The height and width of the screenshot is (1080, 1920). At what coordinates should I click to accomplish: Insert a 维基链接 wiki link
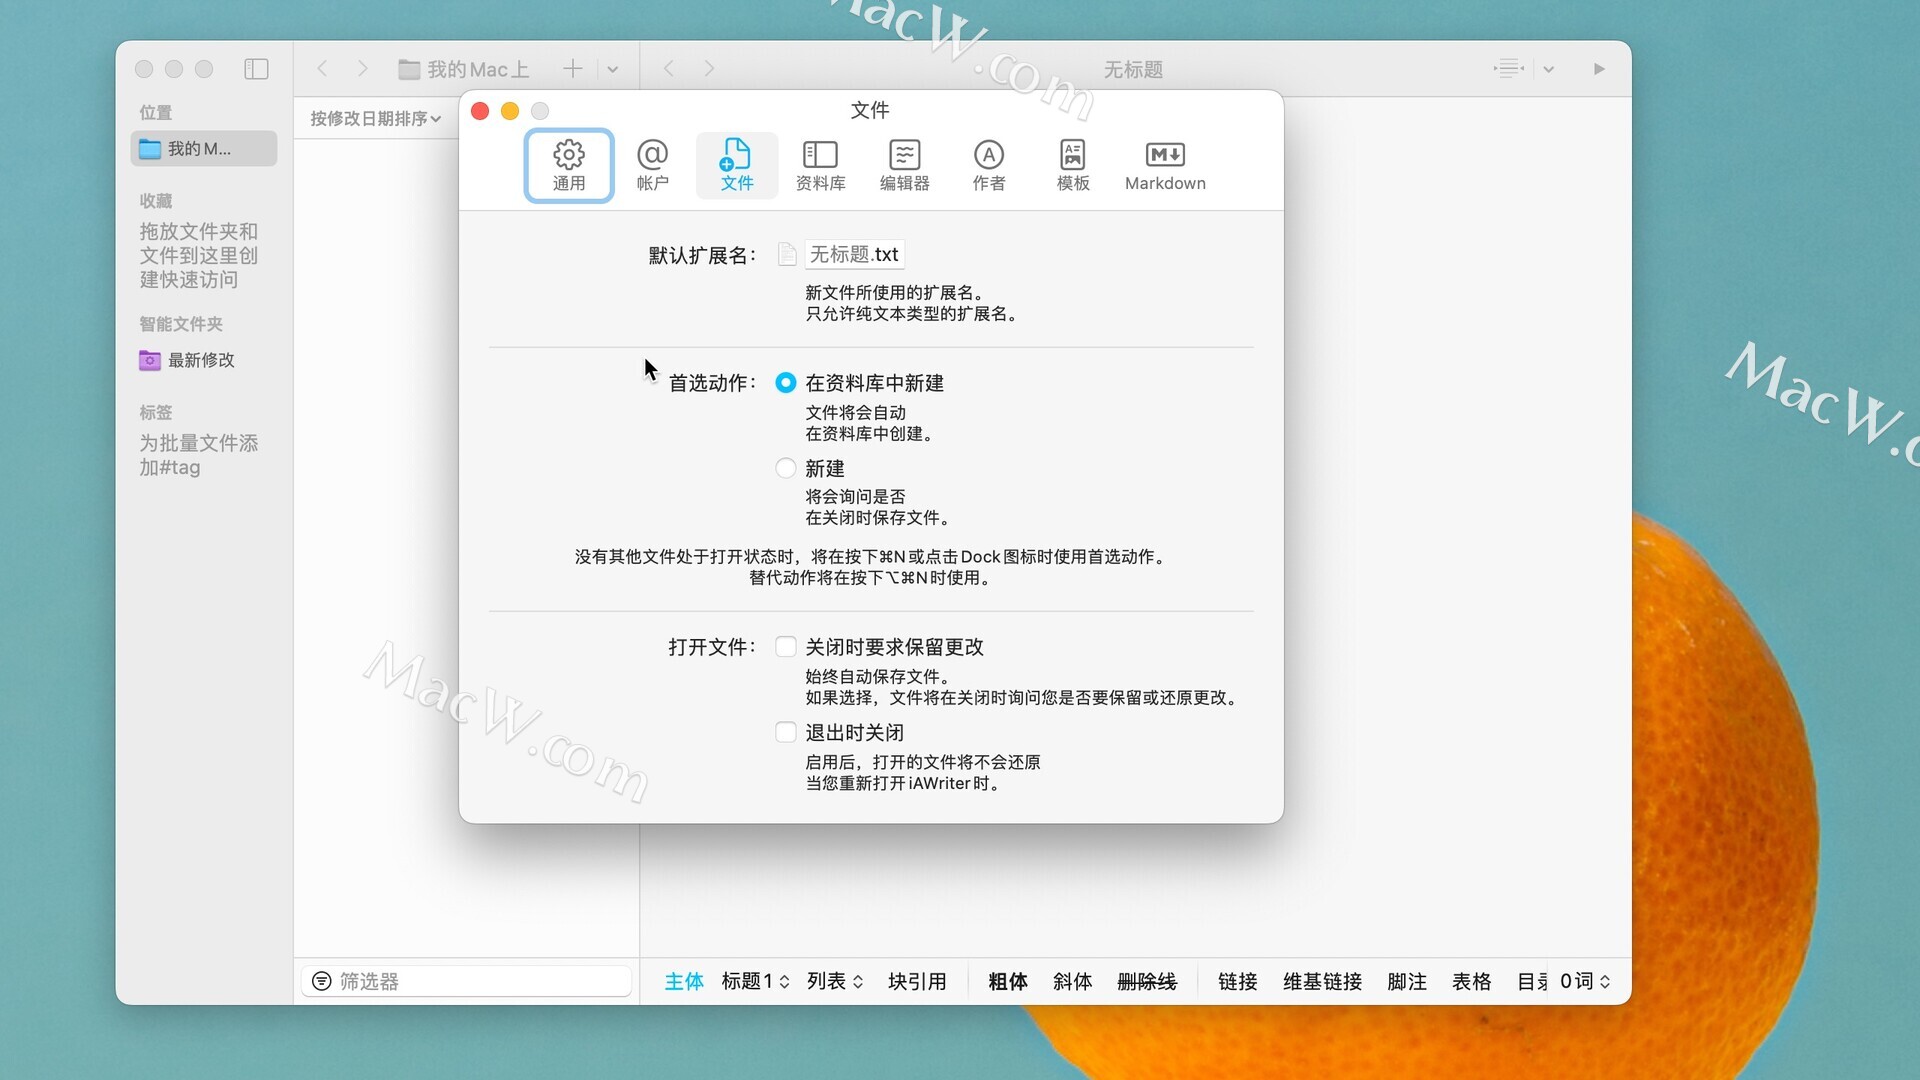[1323, 981]
